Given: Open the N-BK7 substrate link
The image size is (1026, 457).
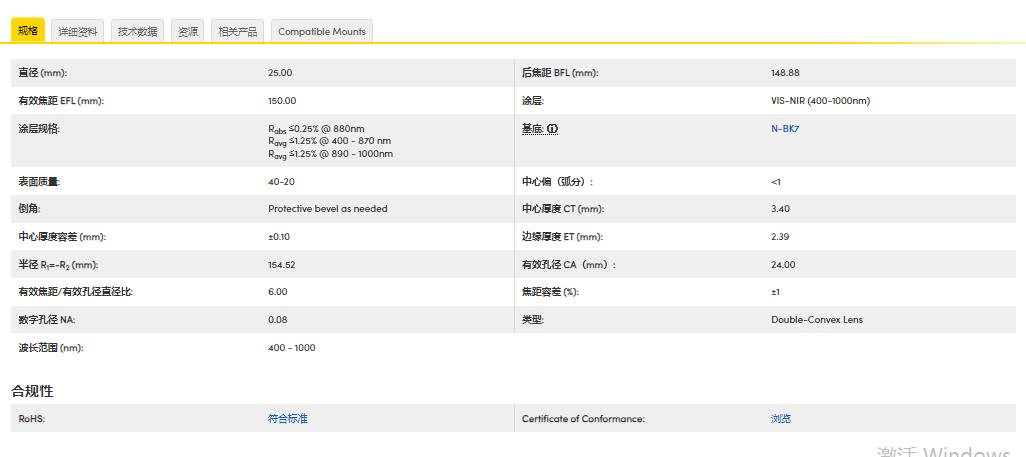Looking at the screenshot, I should (x=783, y=129).
